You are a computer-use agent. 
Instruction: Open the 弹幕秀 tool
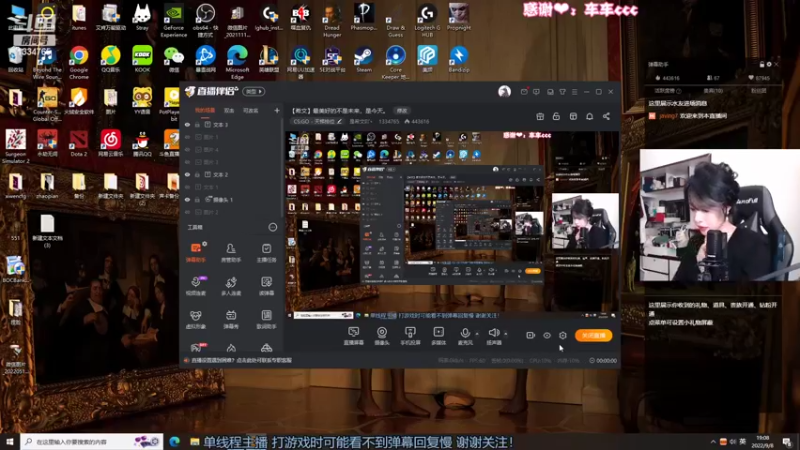click(231, 319)
